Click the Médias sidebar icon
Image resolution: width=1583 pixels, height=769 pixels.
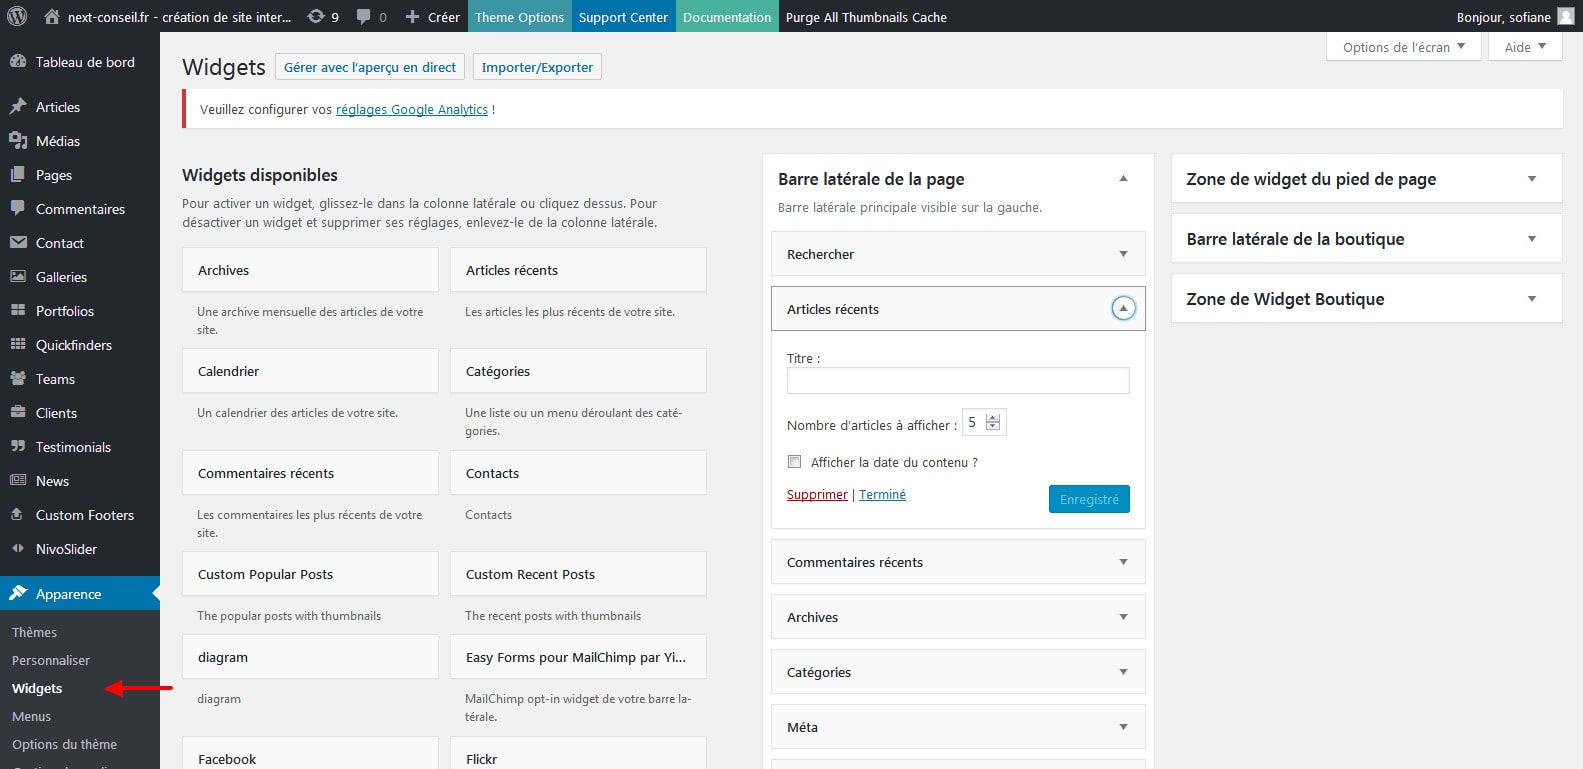(x=18, y=140)
